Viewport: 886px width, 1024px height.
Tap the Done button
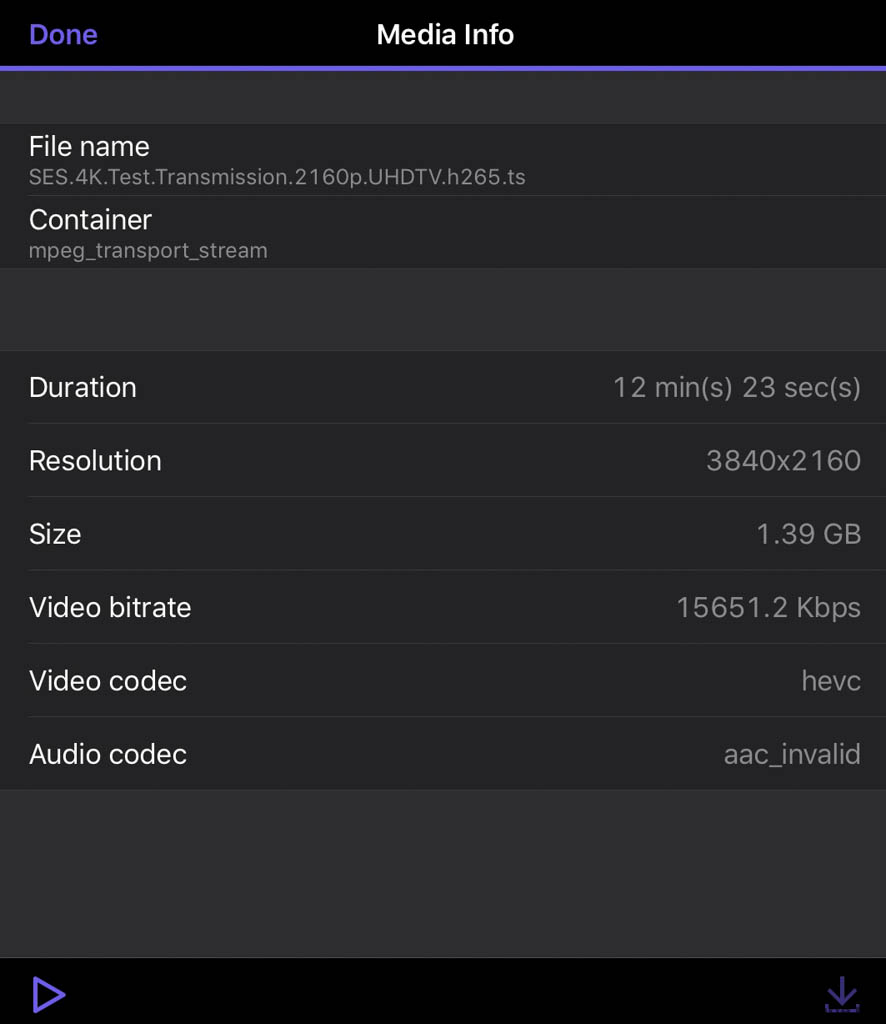pos(63,35)
